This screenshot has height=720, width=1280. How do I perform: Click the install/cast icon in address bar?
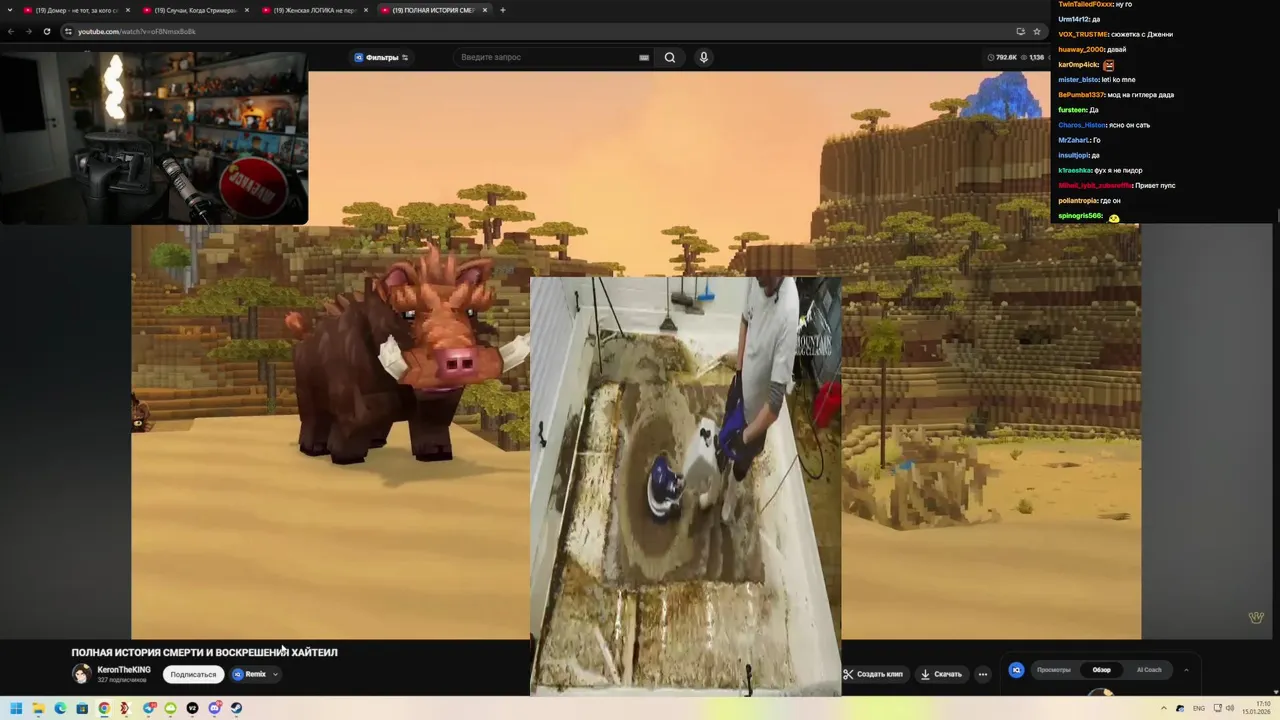(x=1020, y=31)
